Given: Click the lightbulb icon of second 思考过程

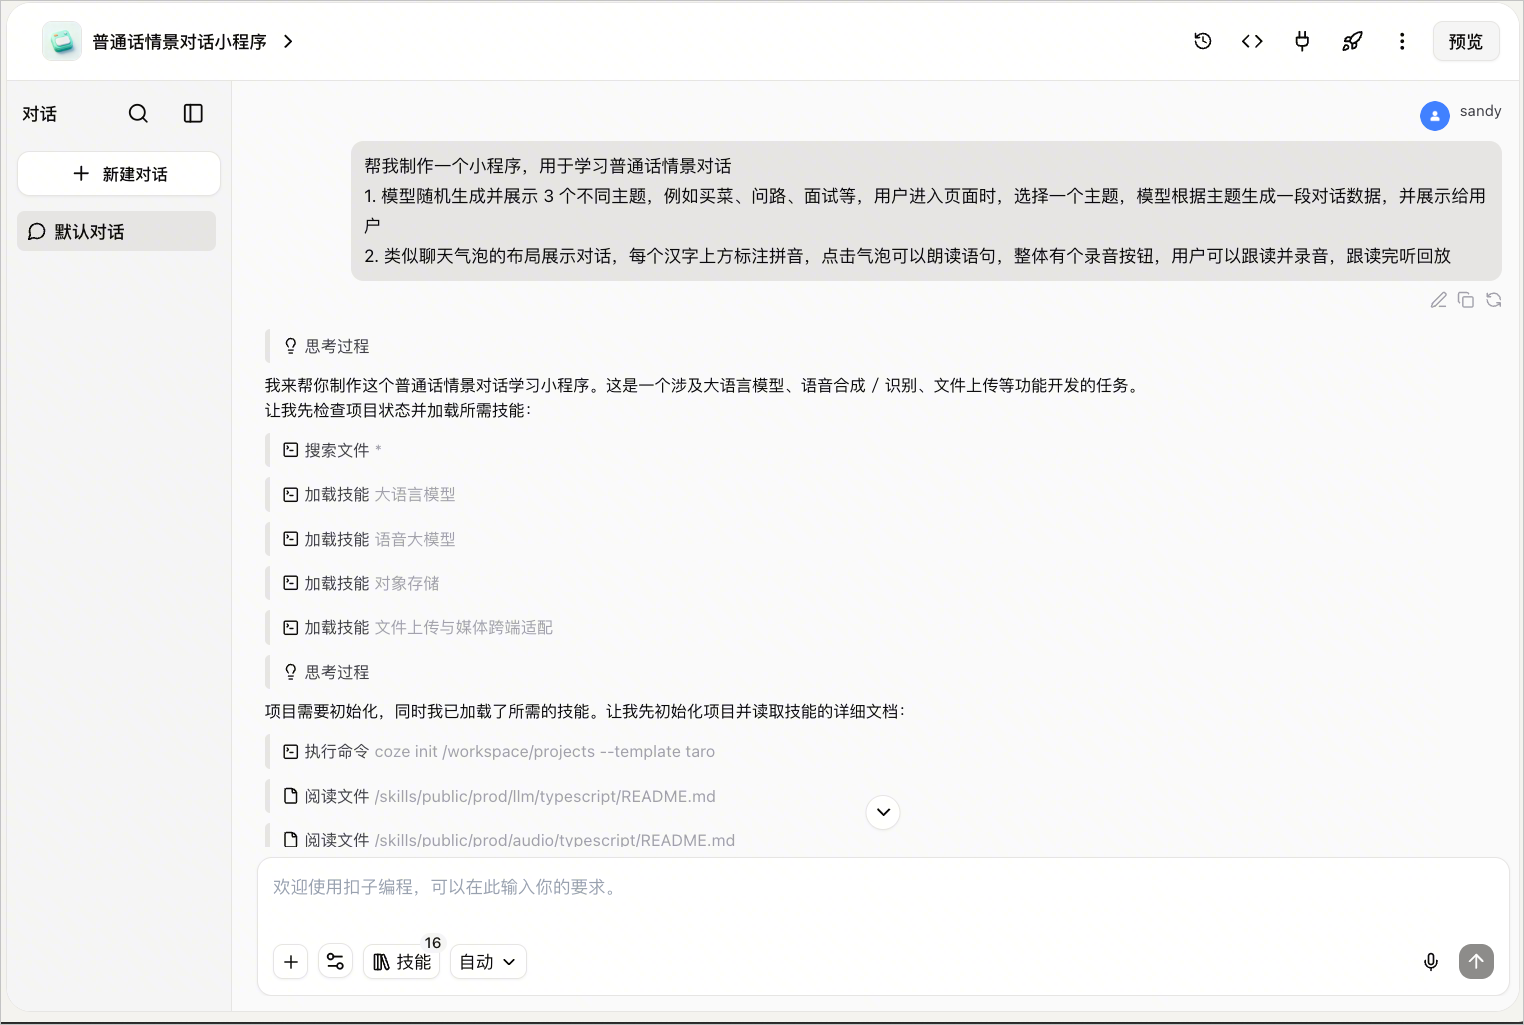Looking at the screenshot, I should click(x=291, y=672).
